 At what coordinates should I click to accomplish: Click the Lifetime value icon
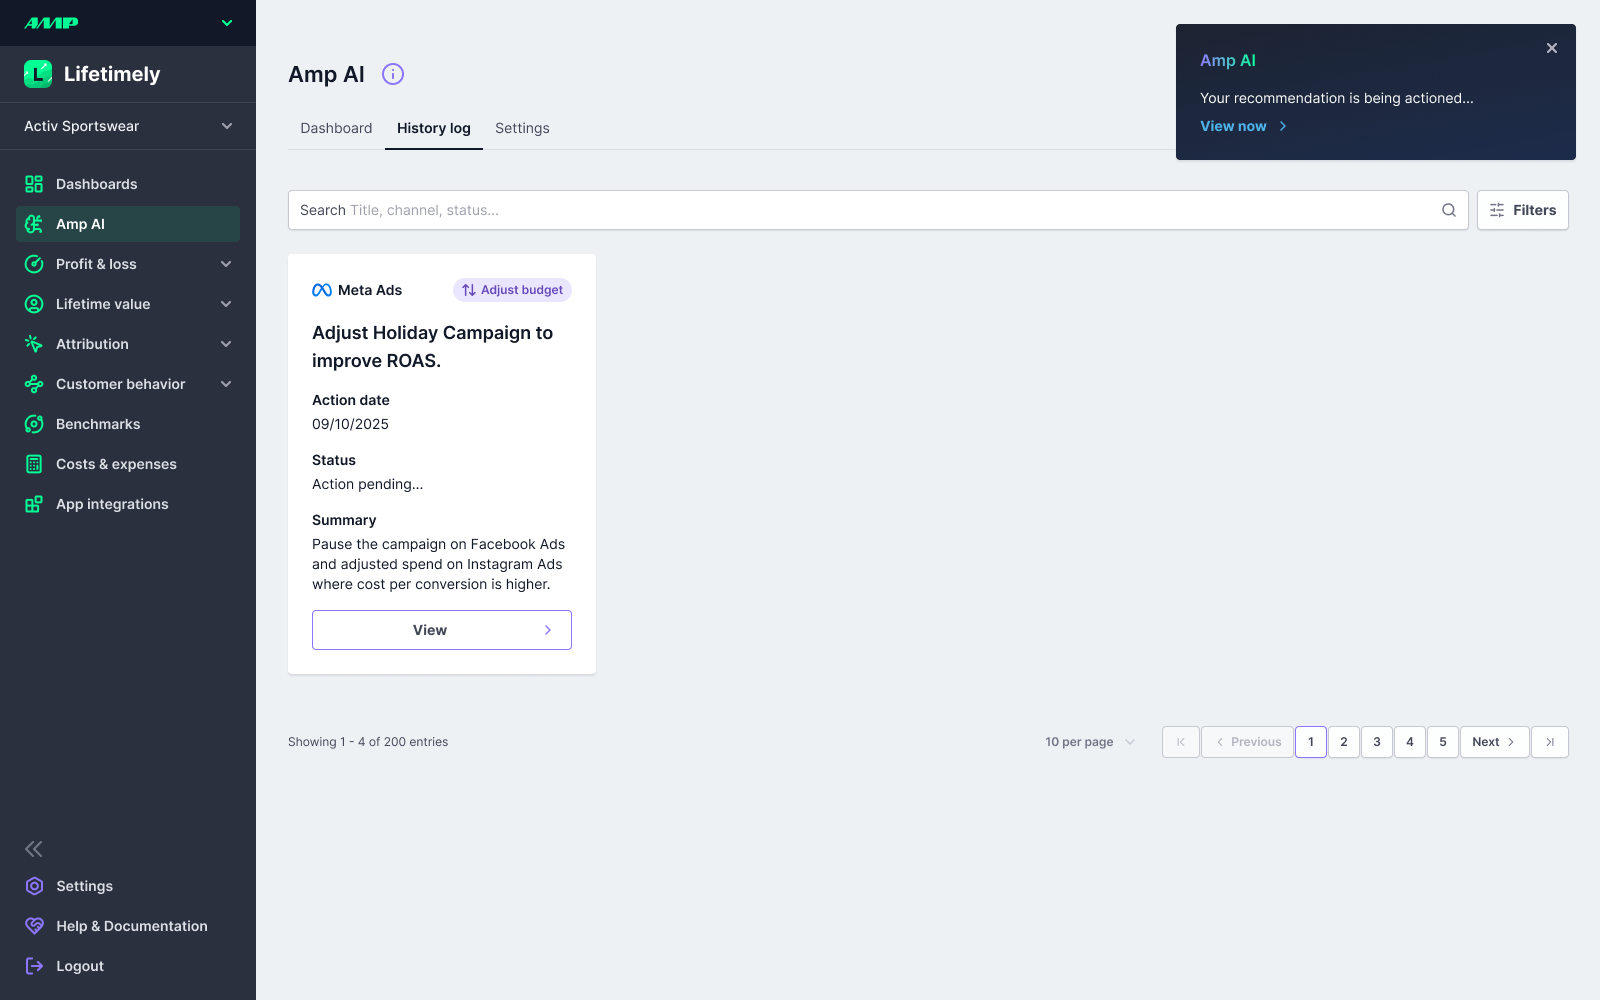pos(34,304)
